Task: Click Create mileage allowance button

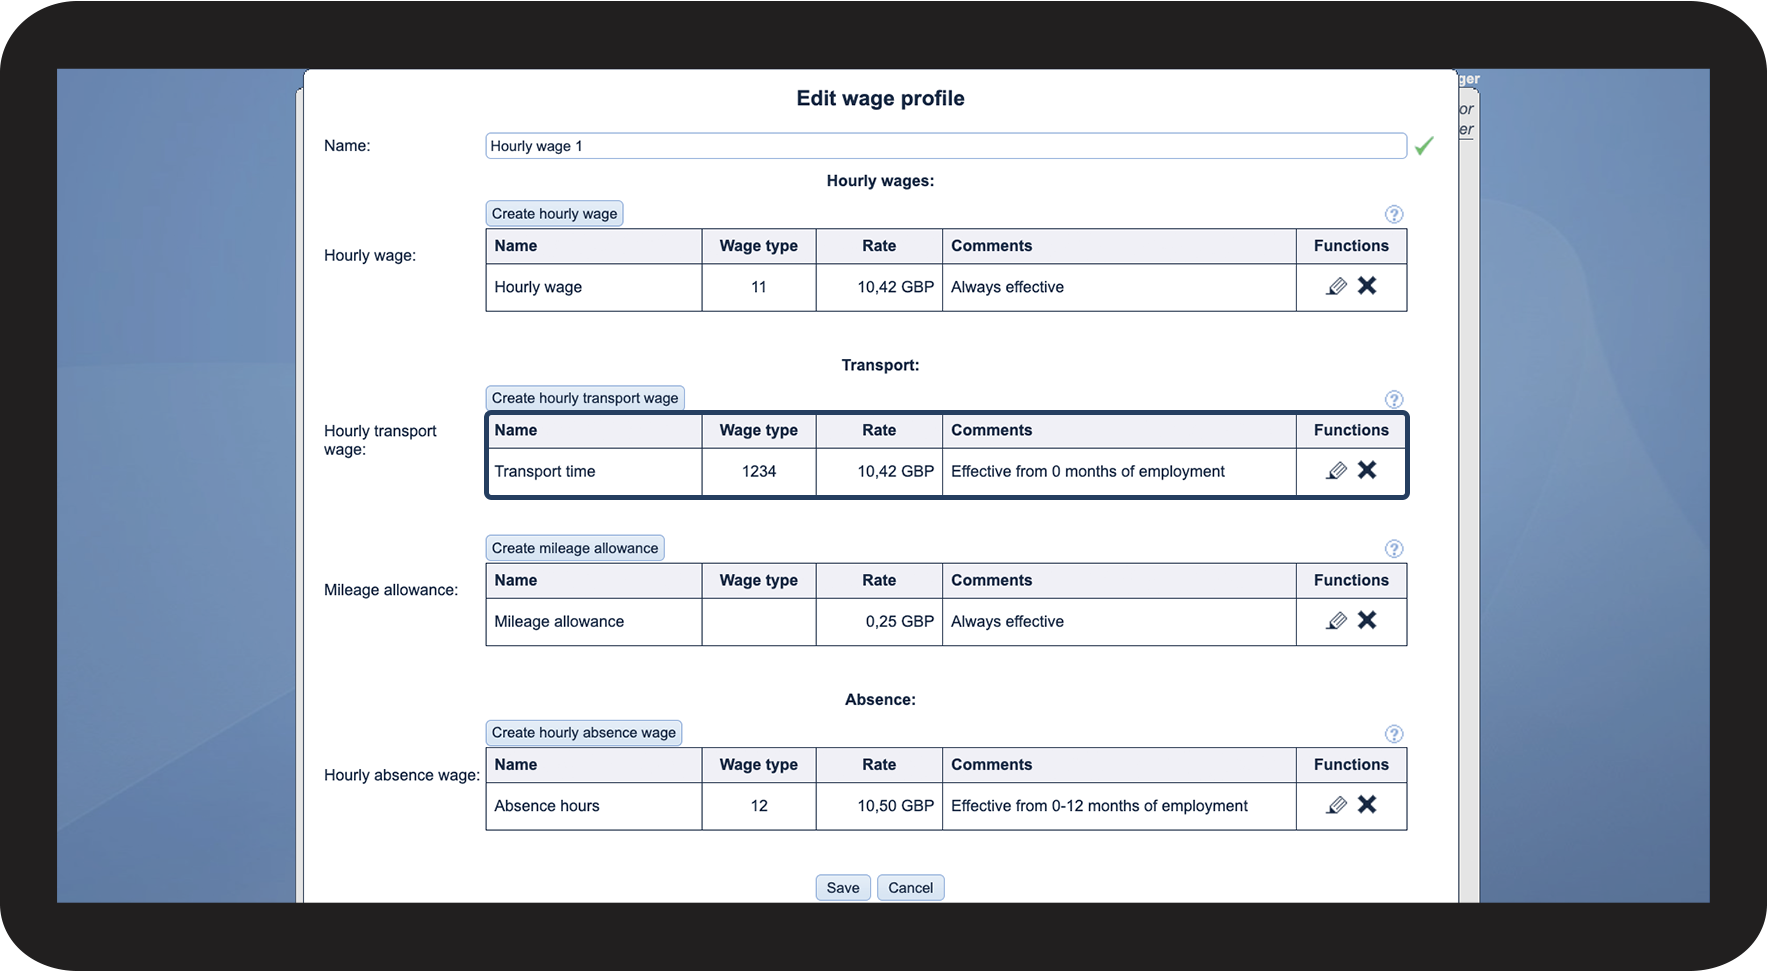Action: 575,548
